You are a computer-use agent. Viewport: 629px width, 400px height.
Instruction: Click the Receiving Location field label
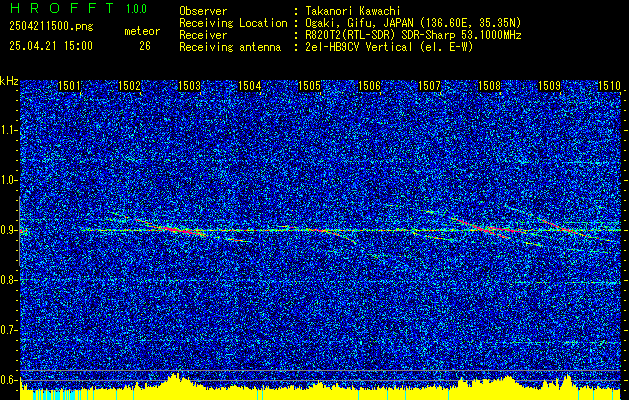233,23
